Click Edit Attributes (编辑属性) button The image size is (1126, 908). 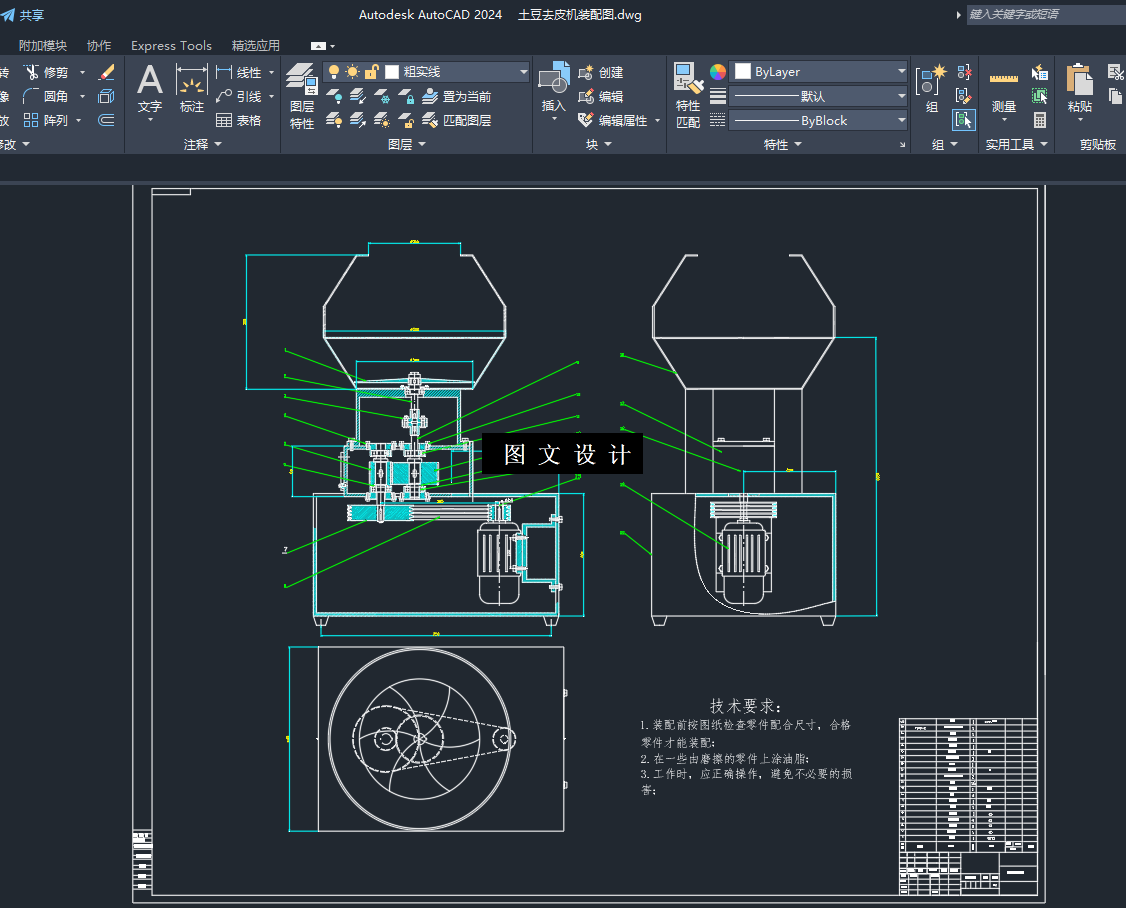(613, 120)
